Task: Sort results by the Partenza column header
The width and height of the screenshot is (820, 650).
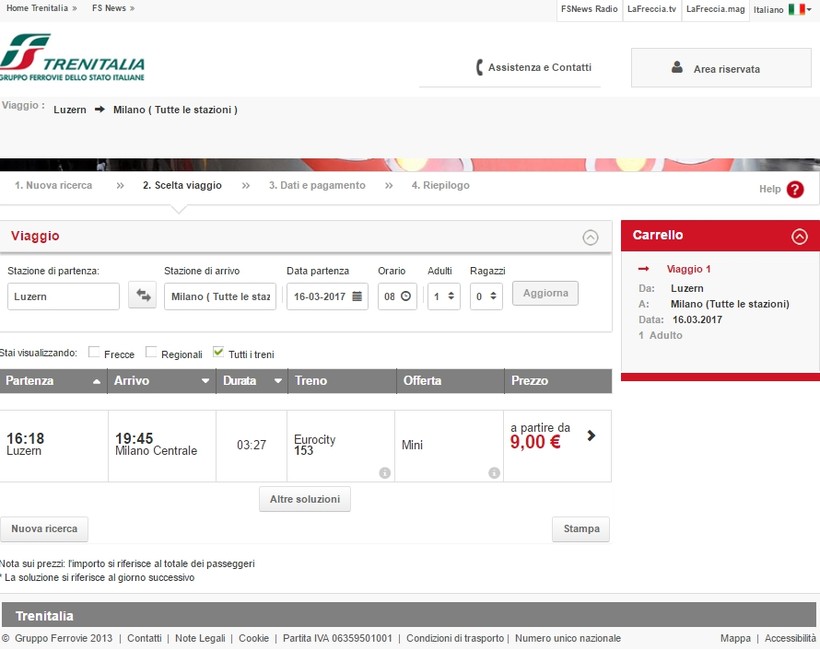Action: (x=53, y=381)
